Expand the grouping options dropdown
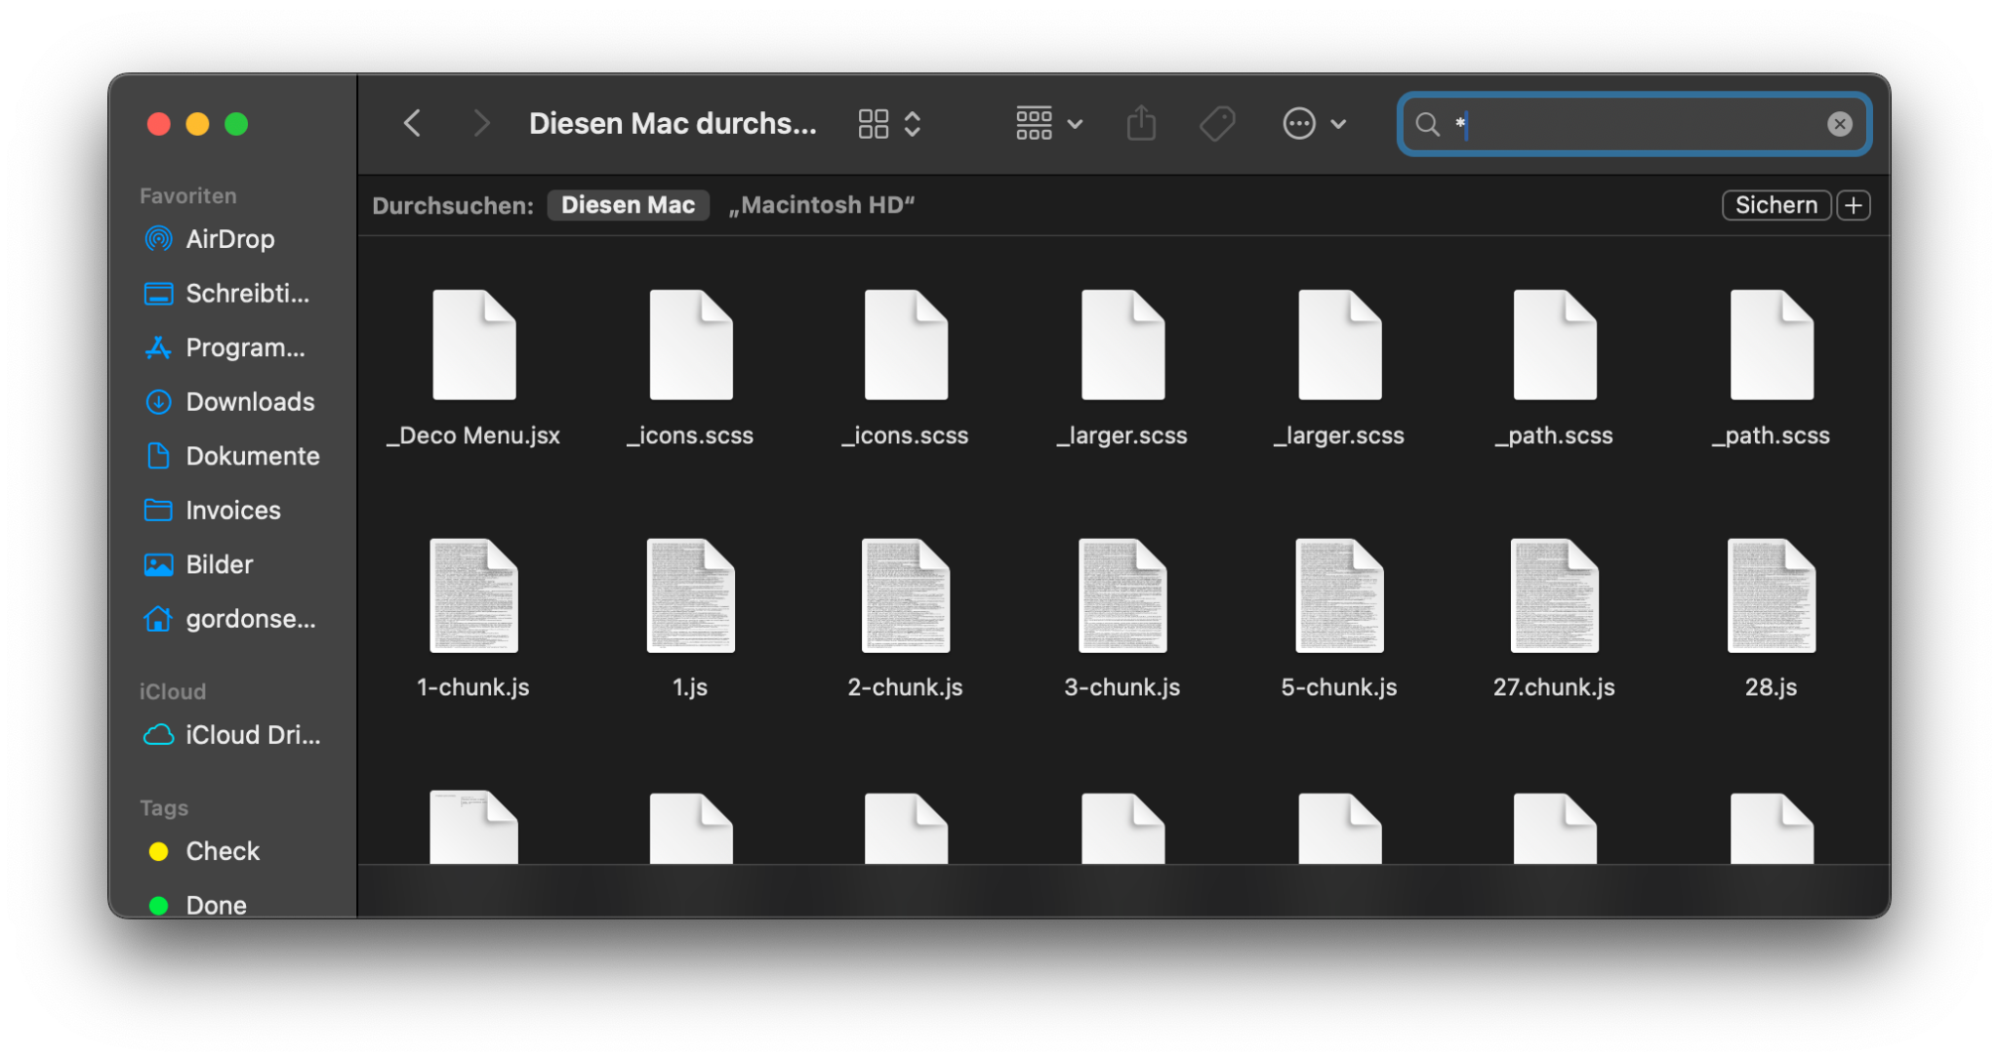This screenshot has width=1999, height=1062. [x=1049, y=124]
